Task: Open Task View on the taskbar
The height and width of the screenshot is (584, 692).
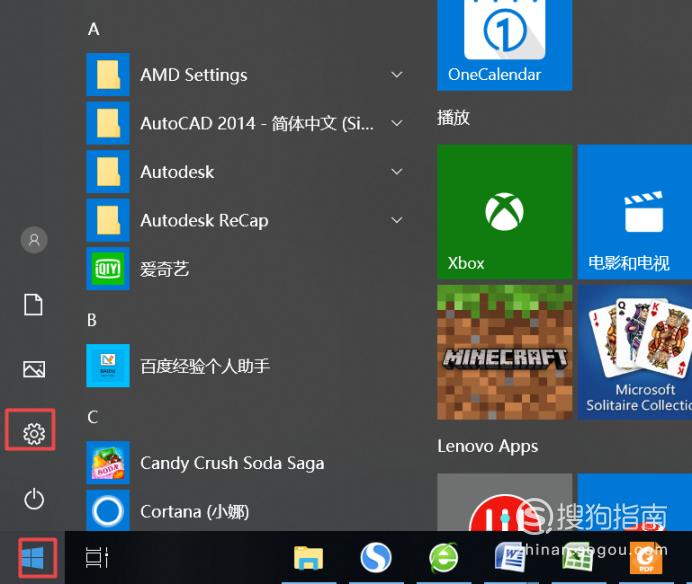Action: pyautogui.click(x=97, y=558)
